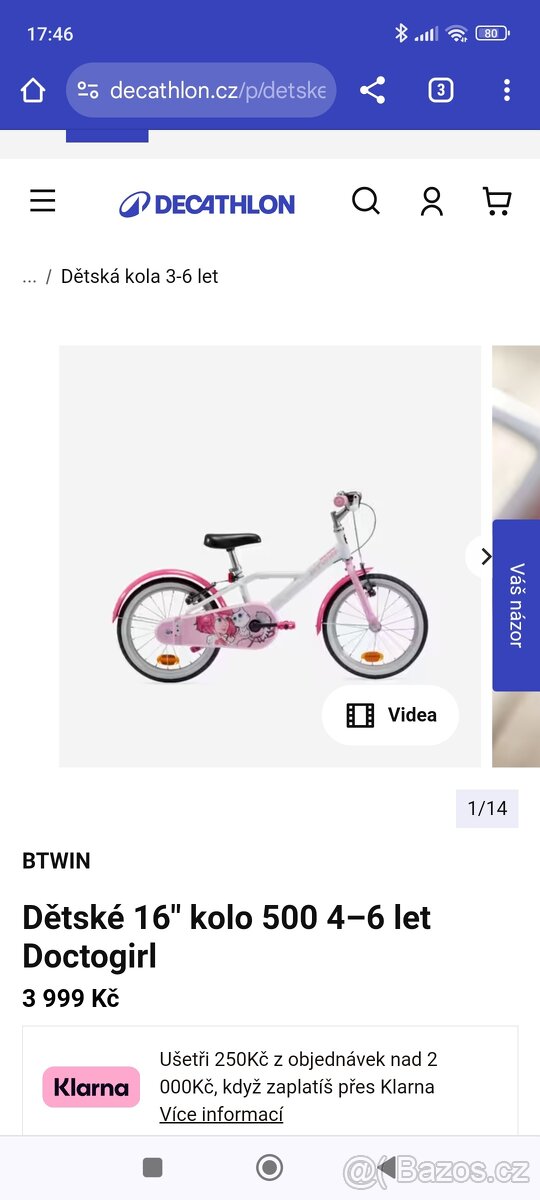Click the Decathlon logo

pyautogui.click(x=207, y=204)
